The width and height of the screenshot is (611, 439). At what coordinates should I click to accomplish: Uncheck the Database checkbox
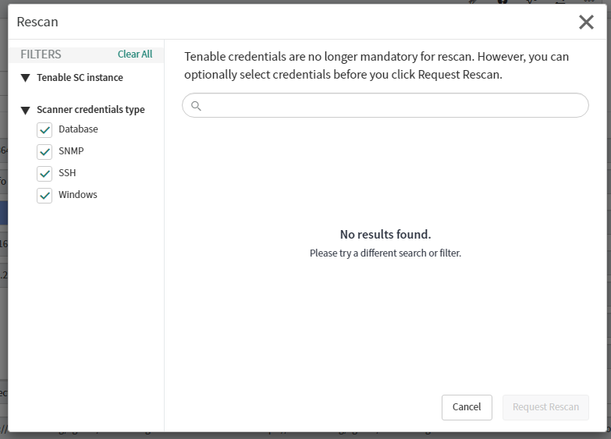(44, 130)
